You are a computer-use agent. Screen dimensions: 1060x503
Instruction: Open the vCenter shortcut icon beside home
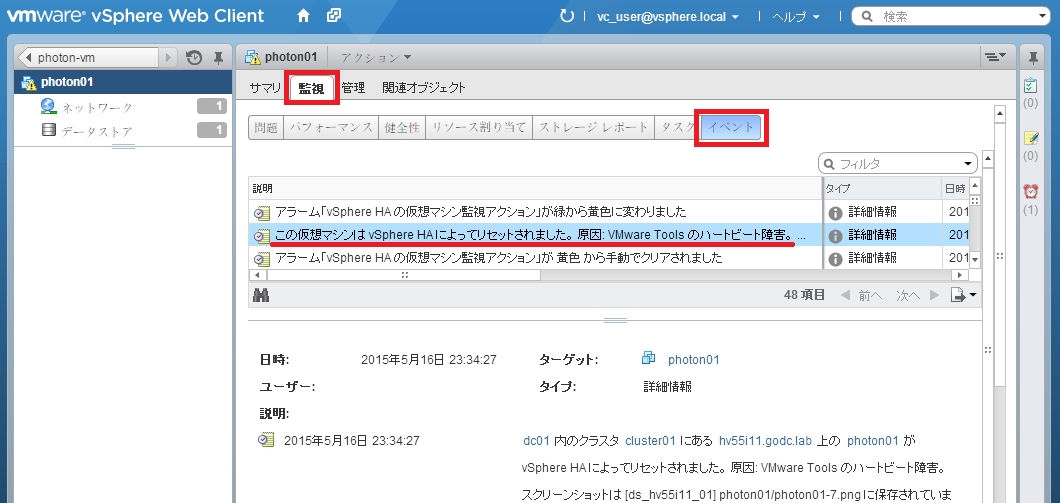point(333,15)
